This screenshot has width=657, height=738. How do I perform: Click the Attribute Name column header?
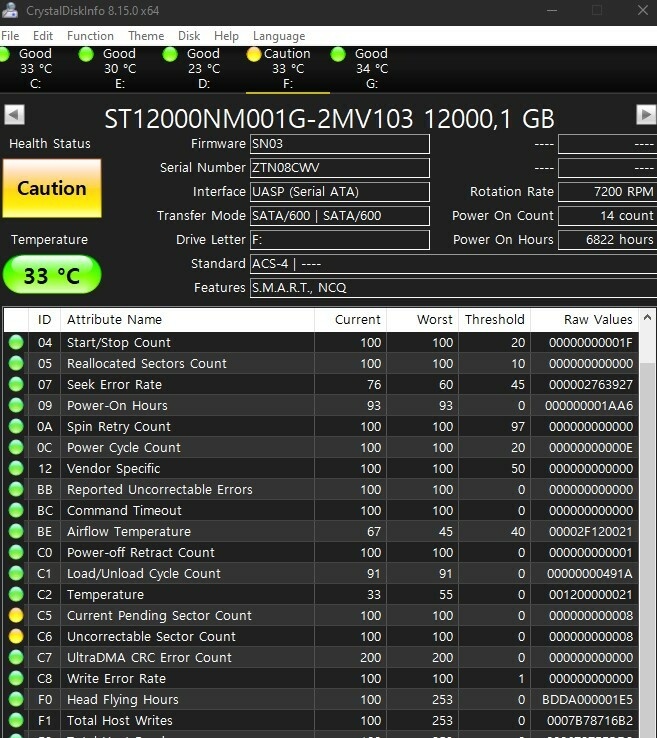point(187,320)
